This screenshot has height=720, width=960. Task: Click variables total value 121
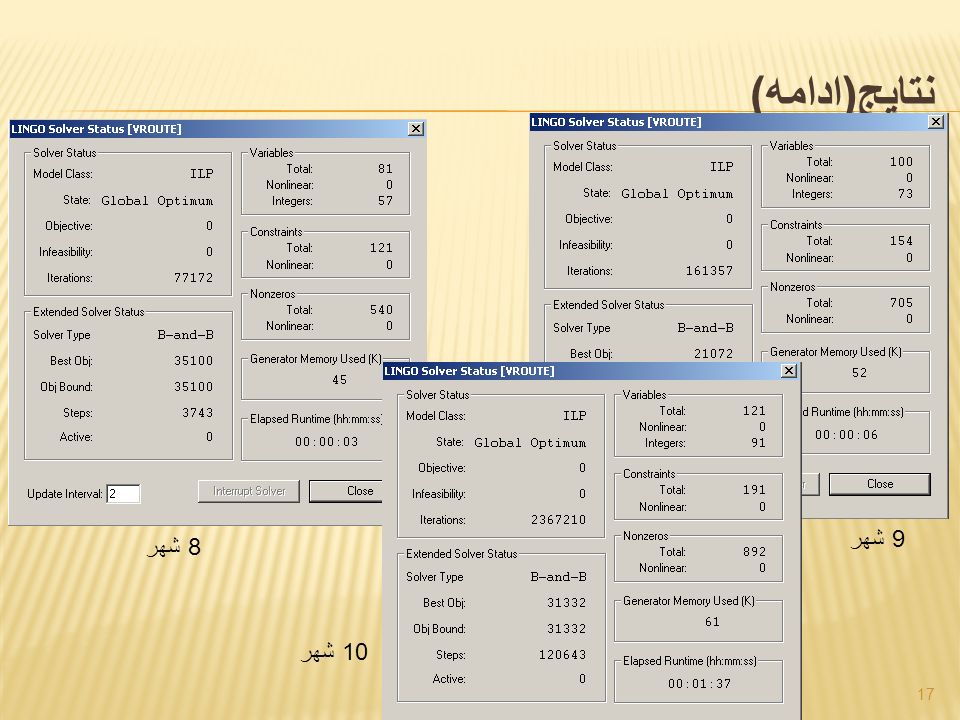point(754,410)
